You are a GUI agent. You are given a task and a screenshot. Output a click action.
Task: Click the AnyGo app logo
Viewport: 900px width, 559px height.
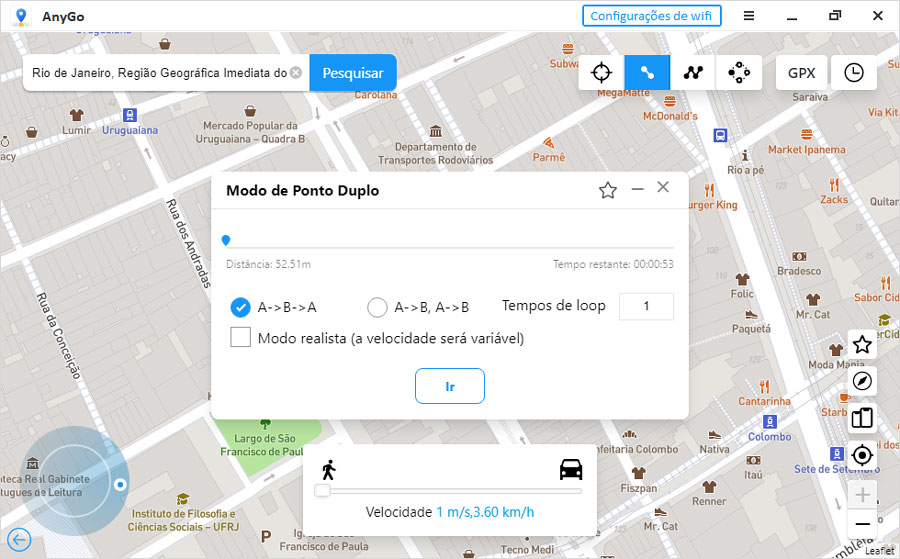point(21,16)
